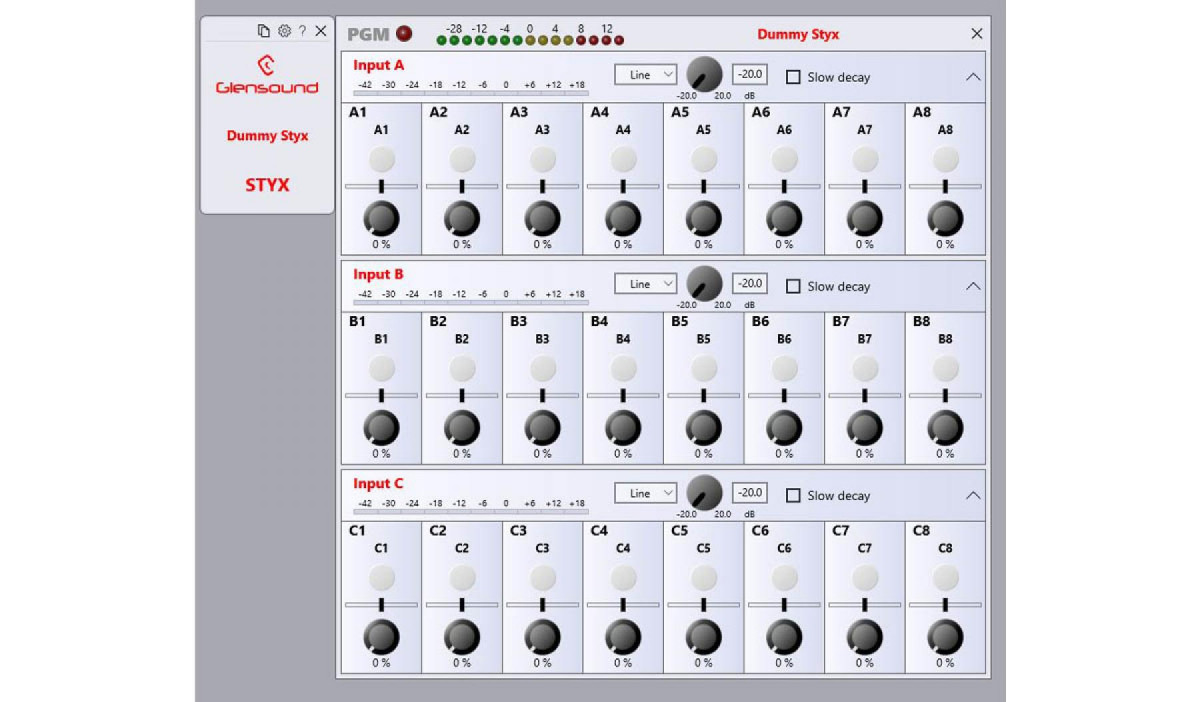Click the B6 pan slider
The width and height of the screenshot is (1200, 702).
[784, 395]
